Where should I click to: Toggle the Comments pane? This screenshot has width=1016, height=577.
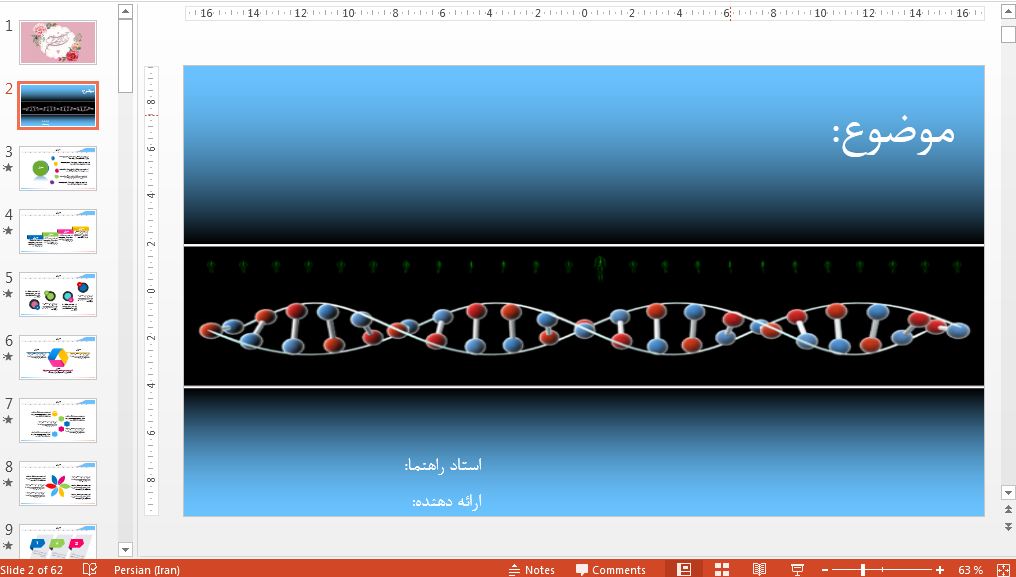(x=610, y=569)
